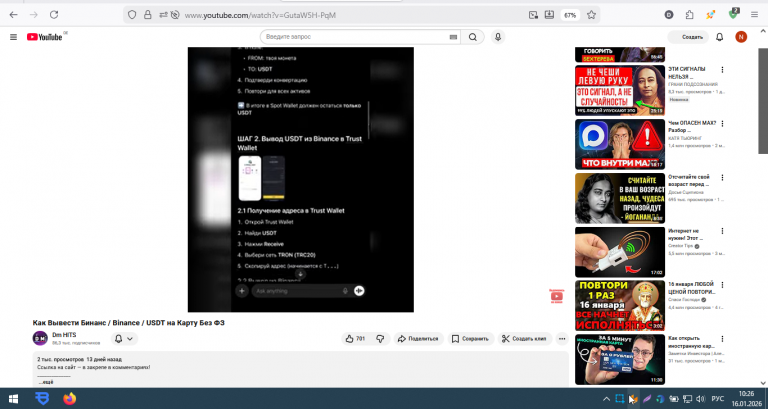Click the purple feather tray icon

(x=647, y=399)
